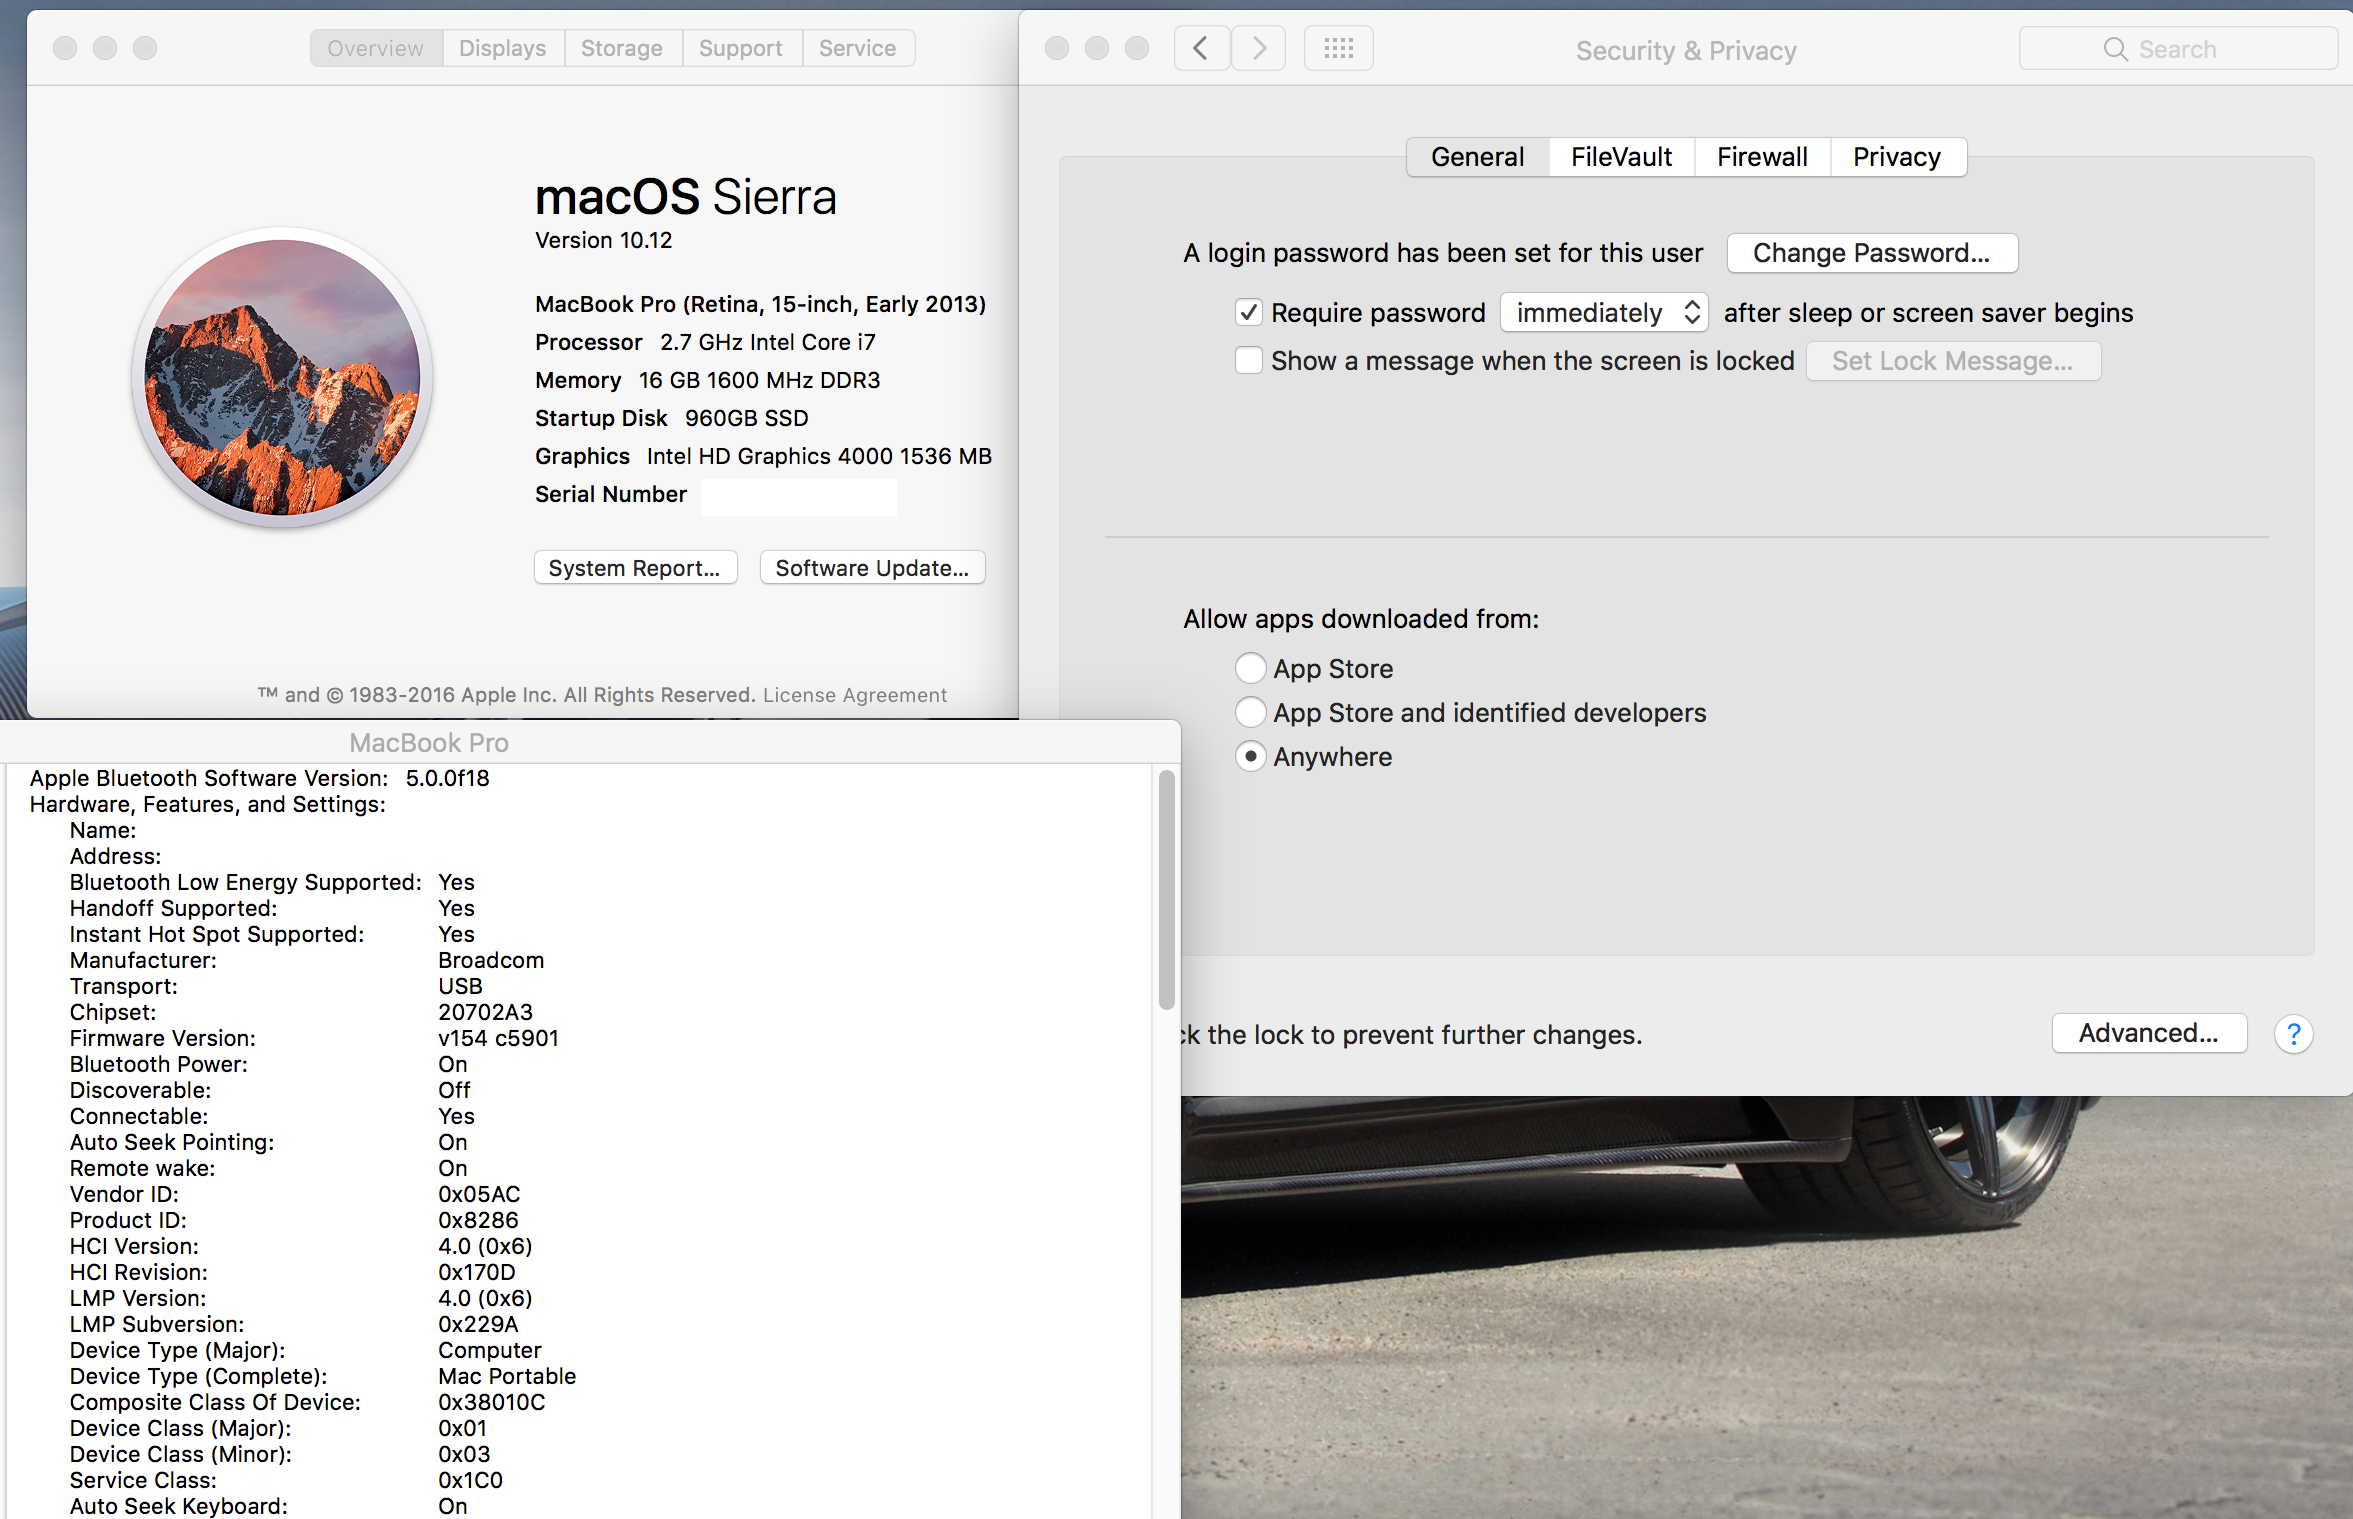This screenshot has height=1519, width=2353.
Task: Click the search magnifier field in preferences
Action: tap(2177, 49)
